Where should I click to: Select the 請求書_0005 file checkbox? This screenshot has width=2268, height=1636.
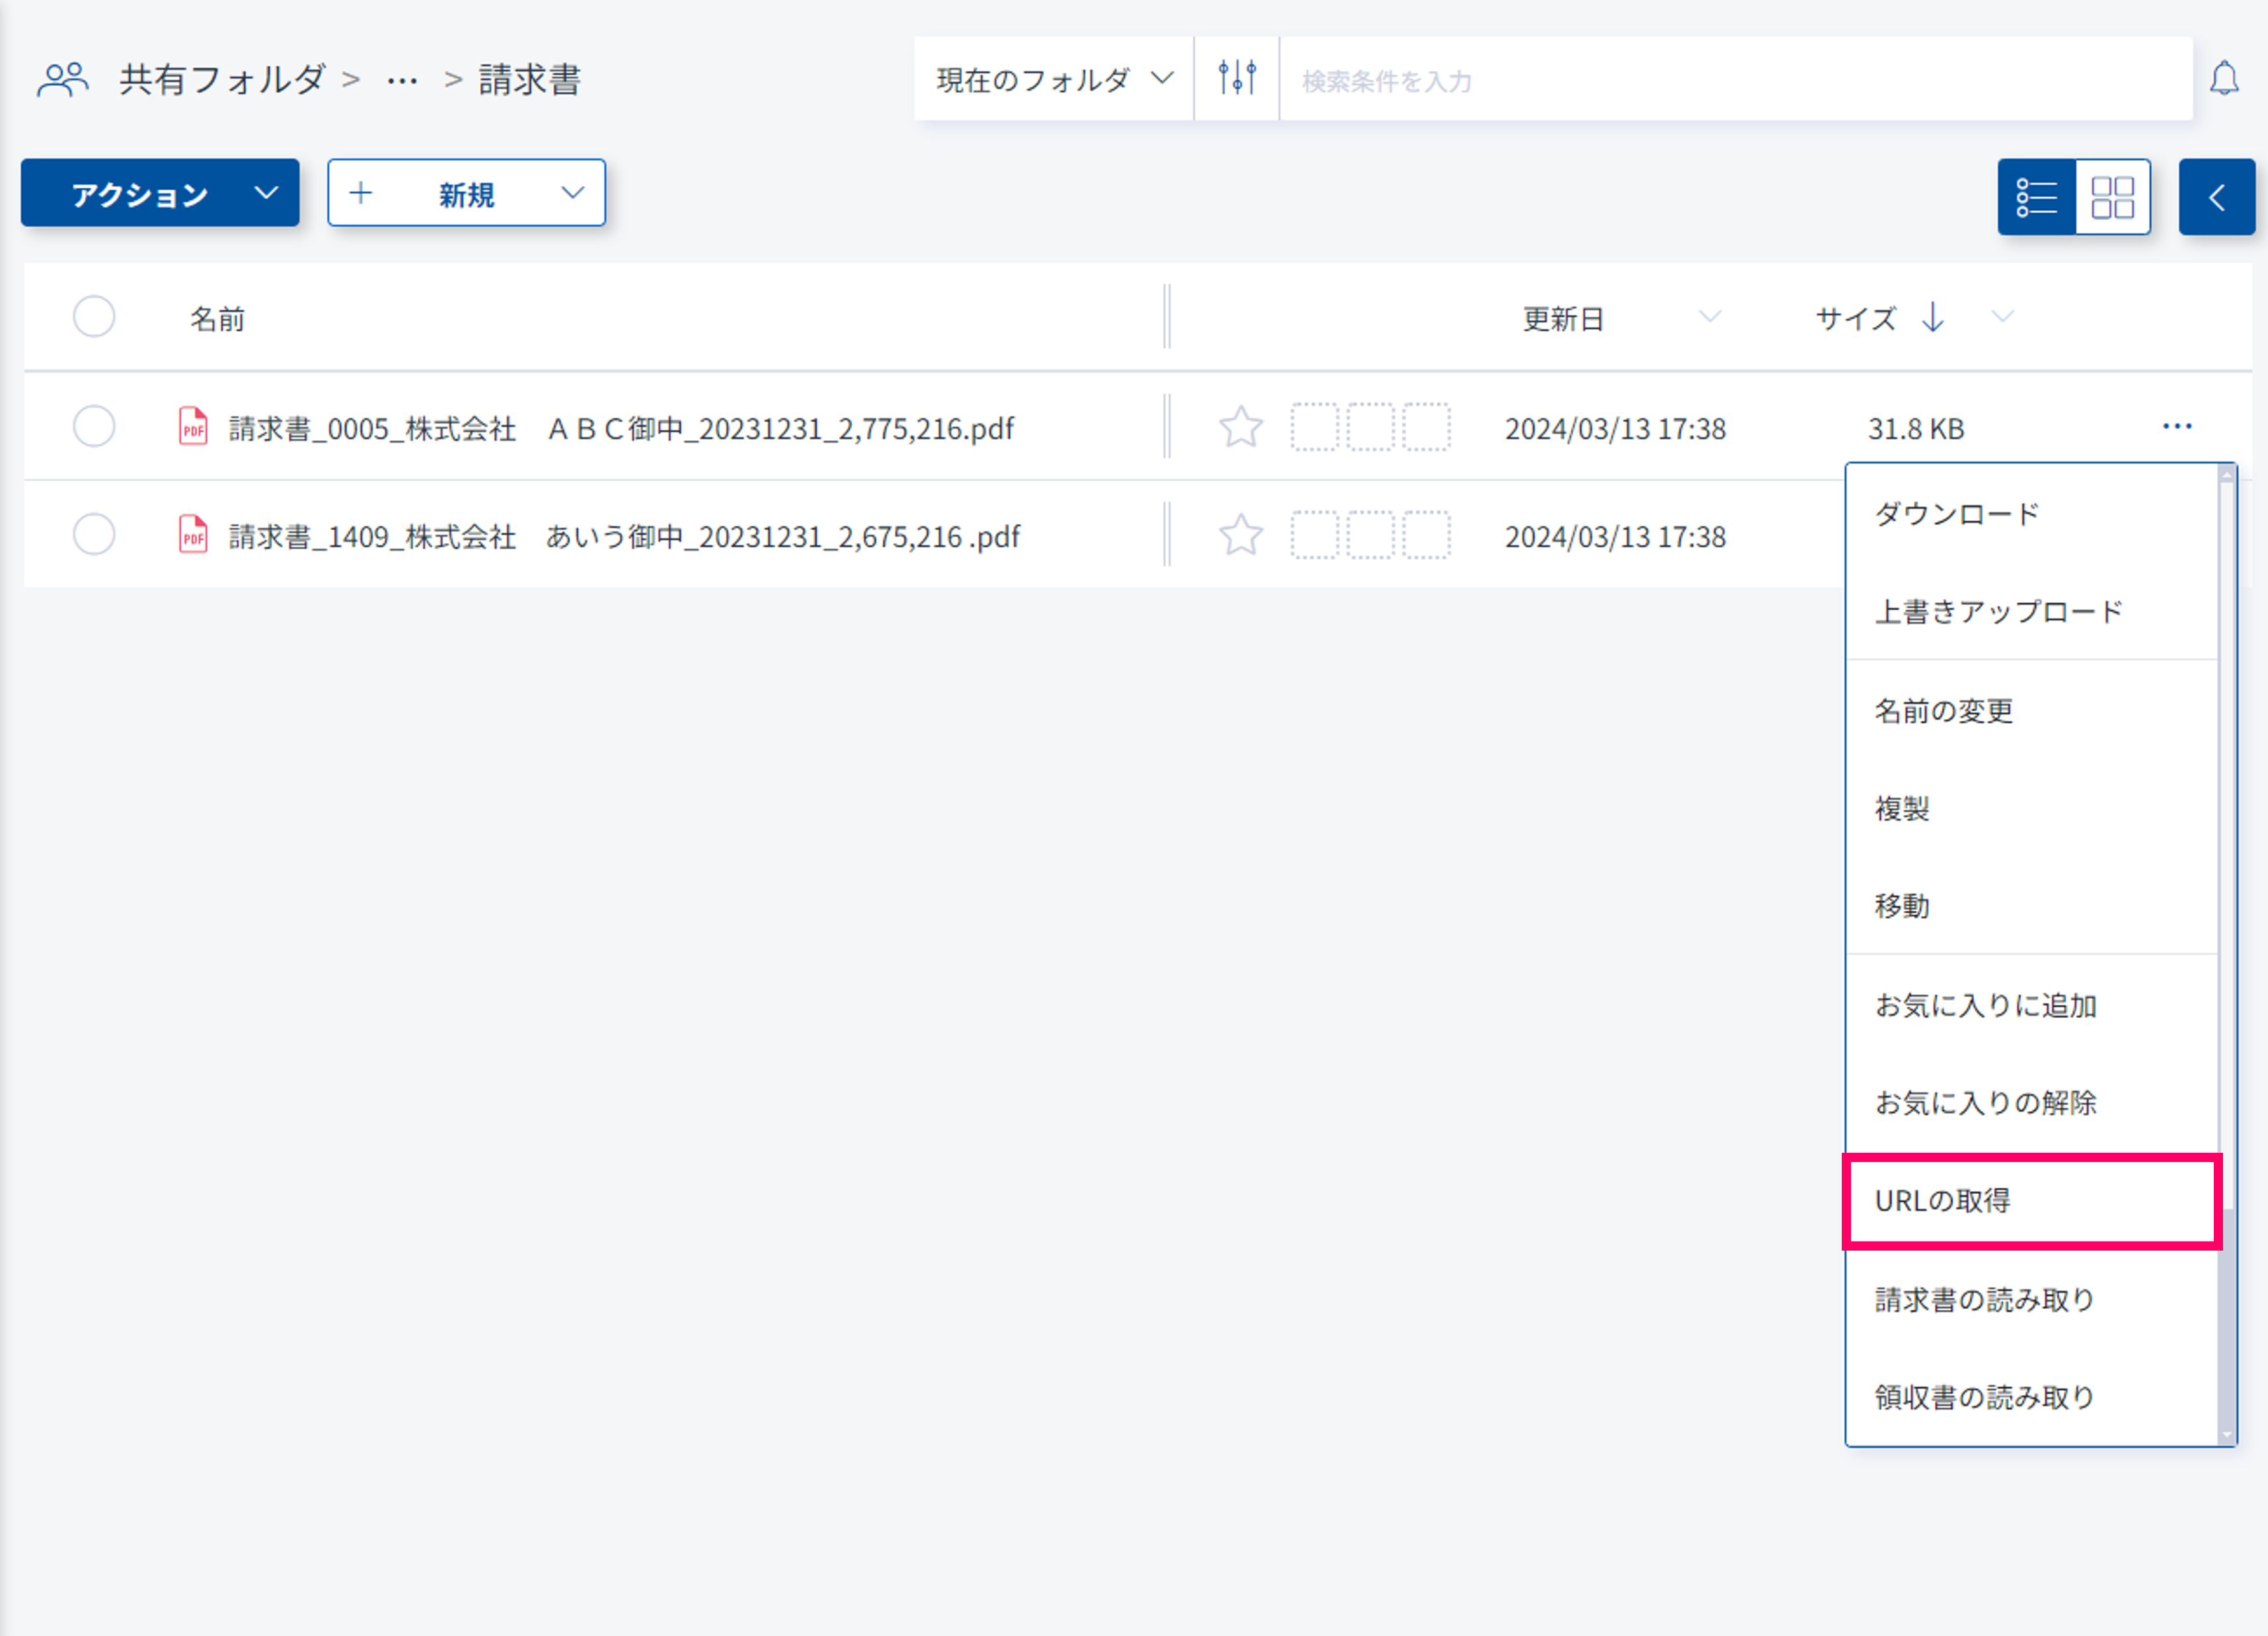pos(94,427)
